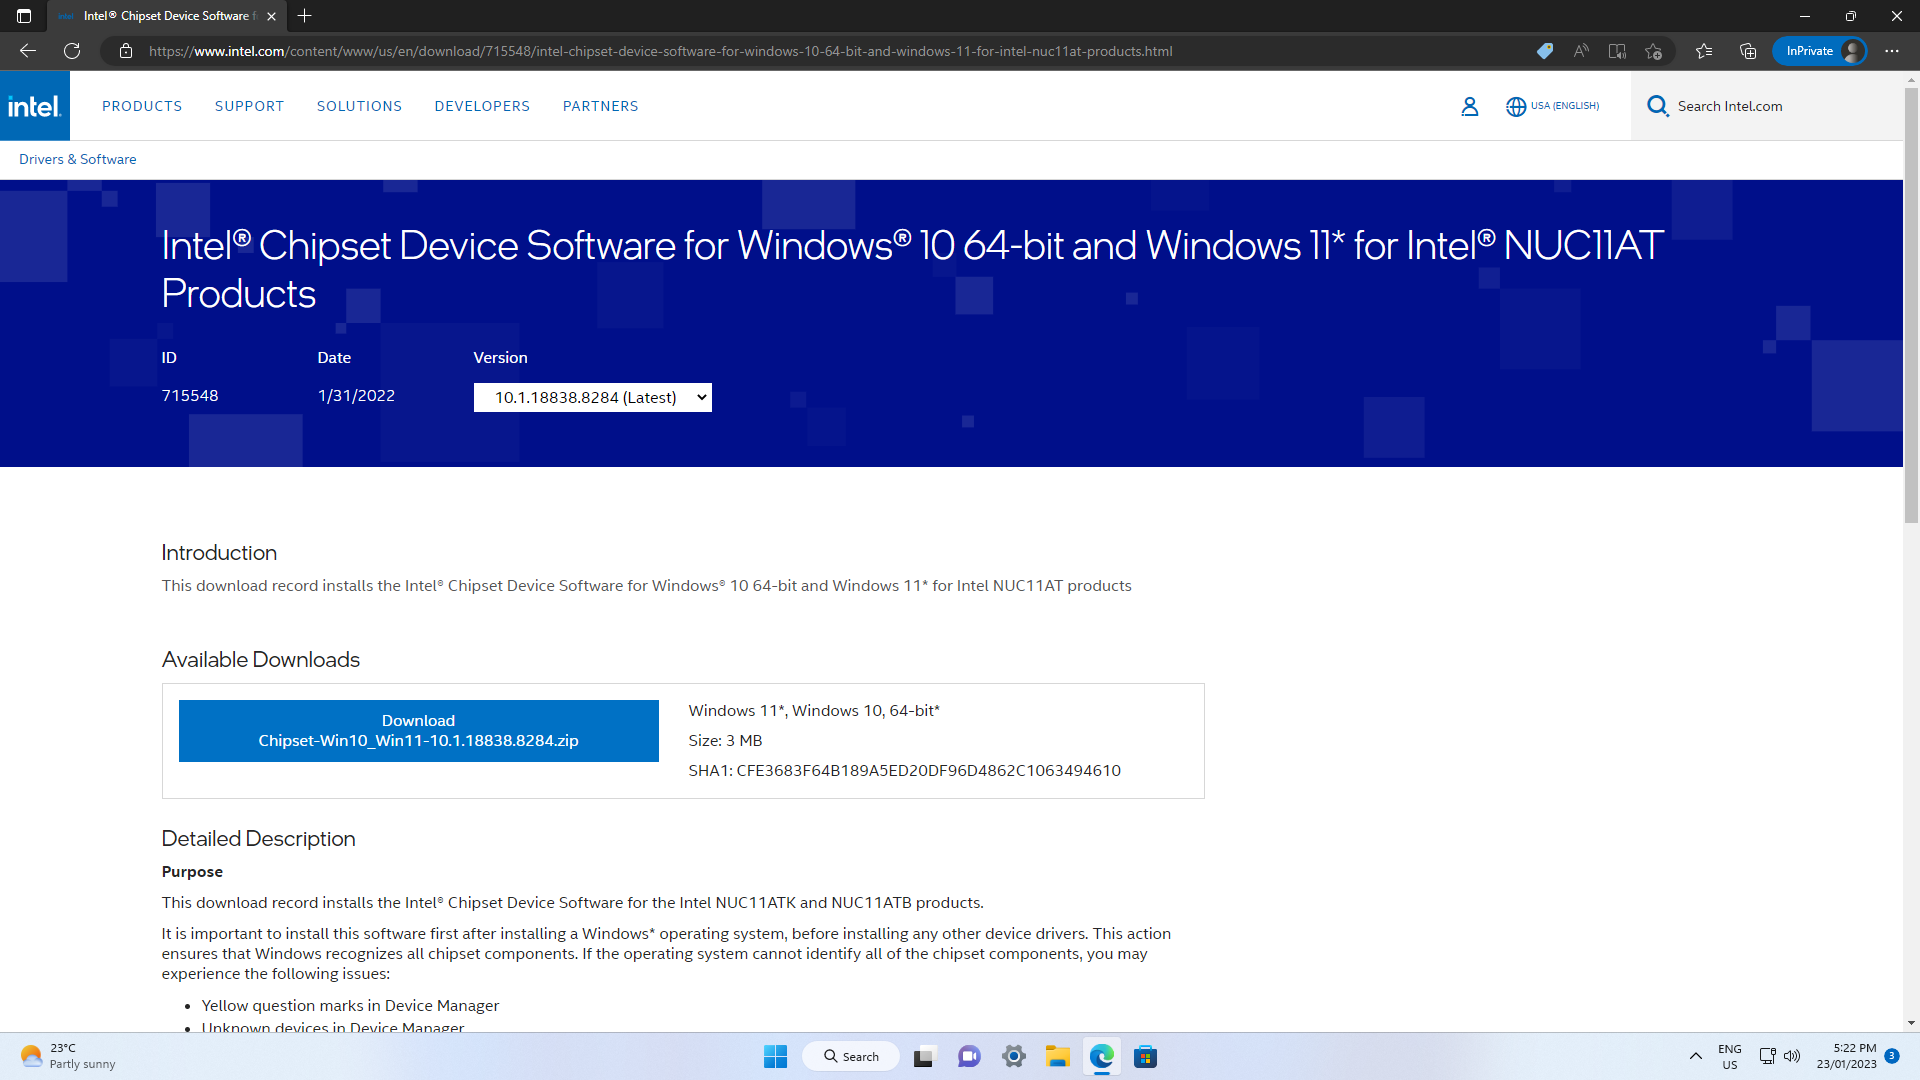Open the notification count badge
1920x1080 pixels.
(1892, 1056)
